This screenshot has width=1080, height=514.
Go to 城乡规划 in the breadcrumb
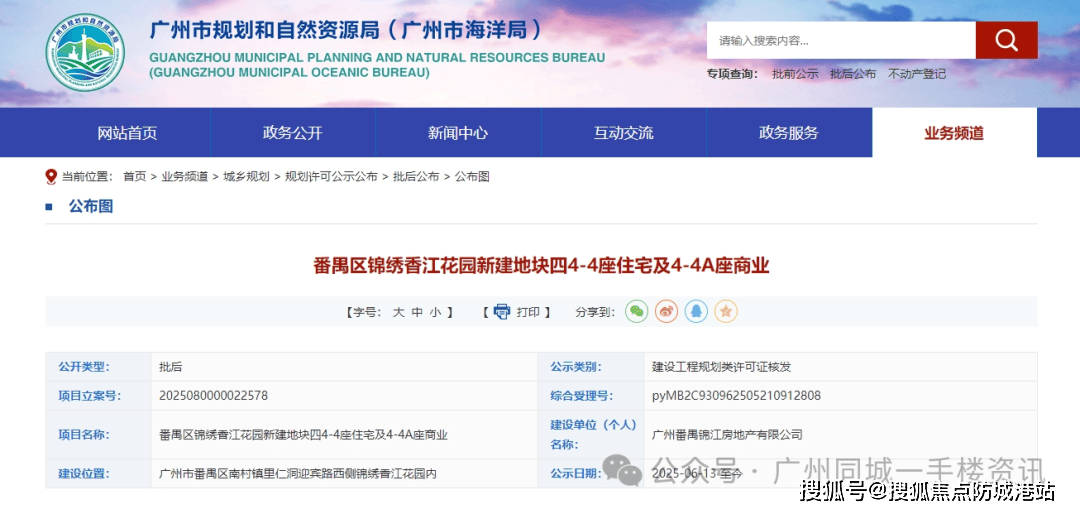click(246, 176)
